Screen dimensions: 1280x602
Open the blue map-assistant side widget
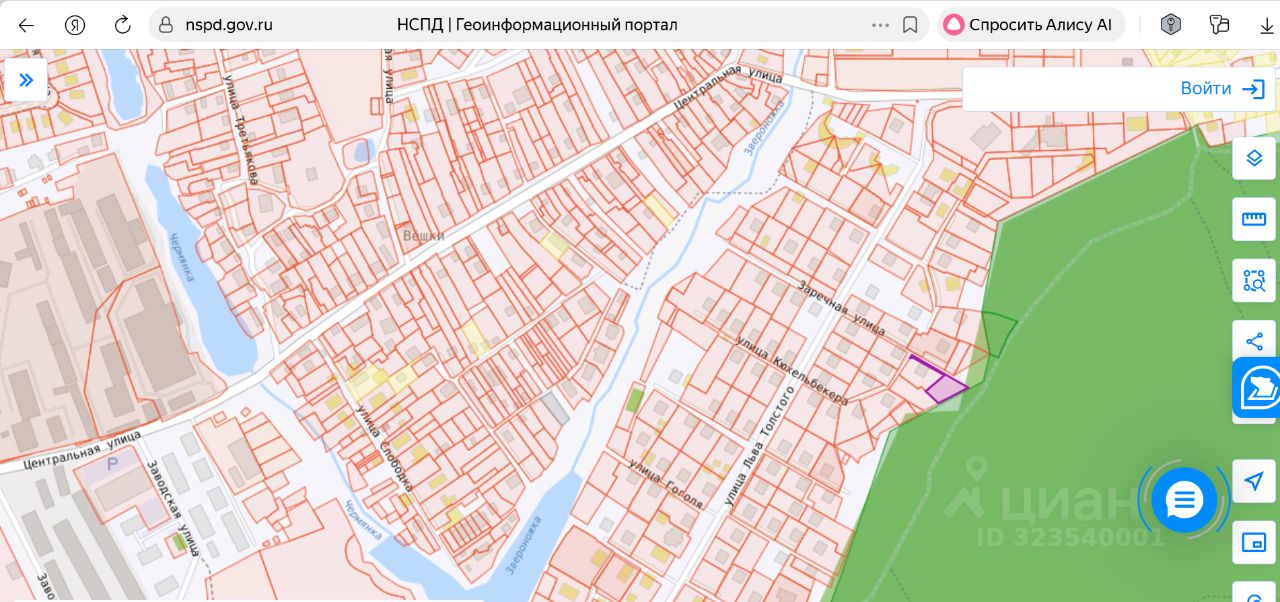(x=1257, y=388)
